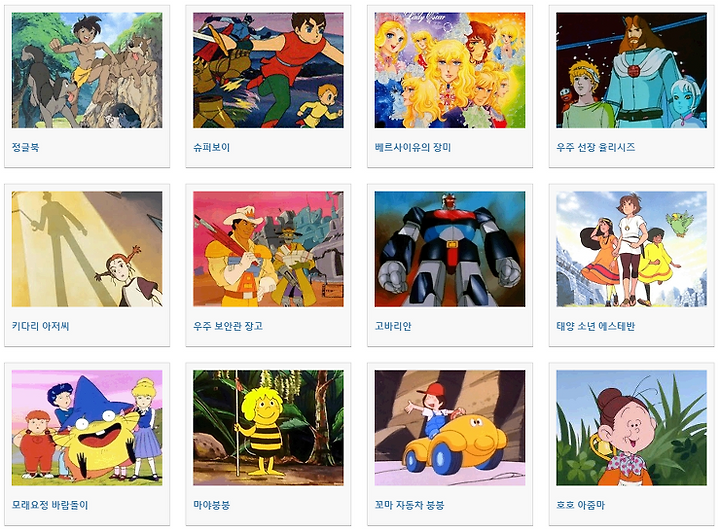Image resolution: width=720 pixels, height=532 pixels.
Task: Click the 슈퍼보이 text link
Action: [211, 147]
